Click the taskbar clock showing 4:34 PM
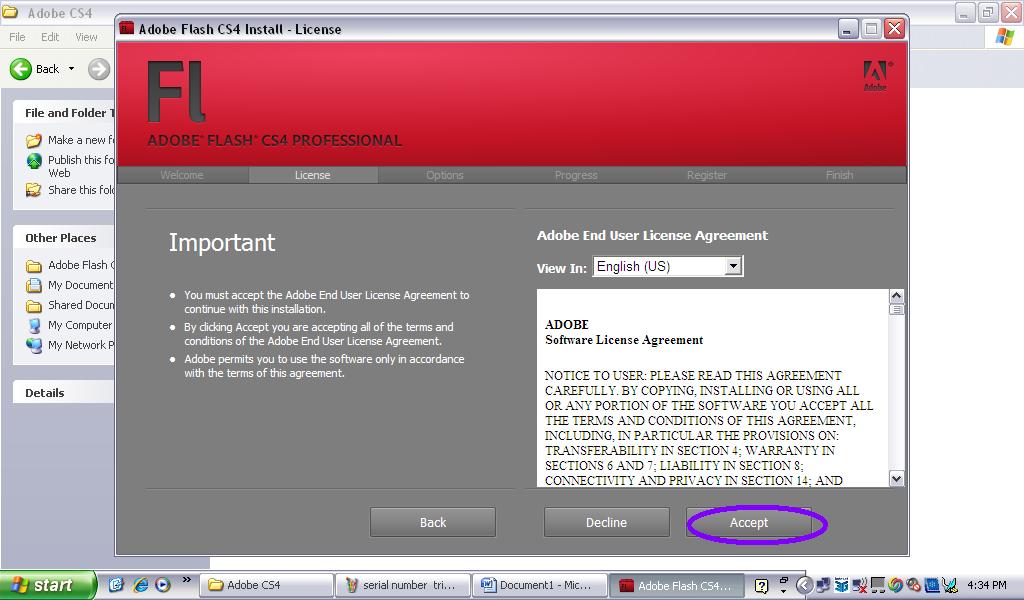This screenshot has height=600, width=1024. click(x=987, y=586)
